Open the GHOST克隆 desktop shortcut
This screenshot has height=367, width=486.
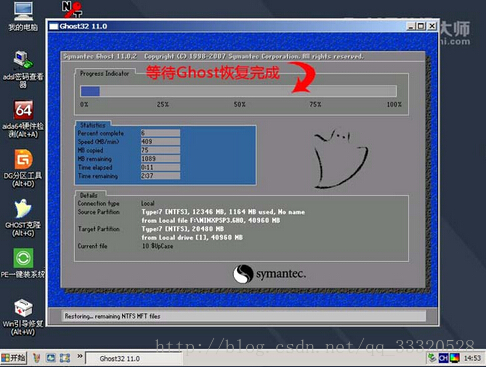click(x=23, y=217)
